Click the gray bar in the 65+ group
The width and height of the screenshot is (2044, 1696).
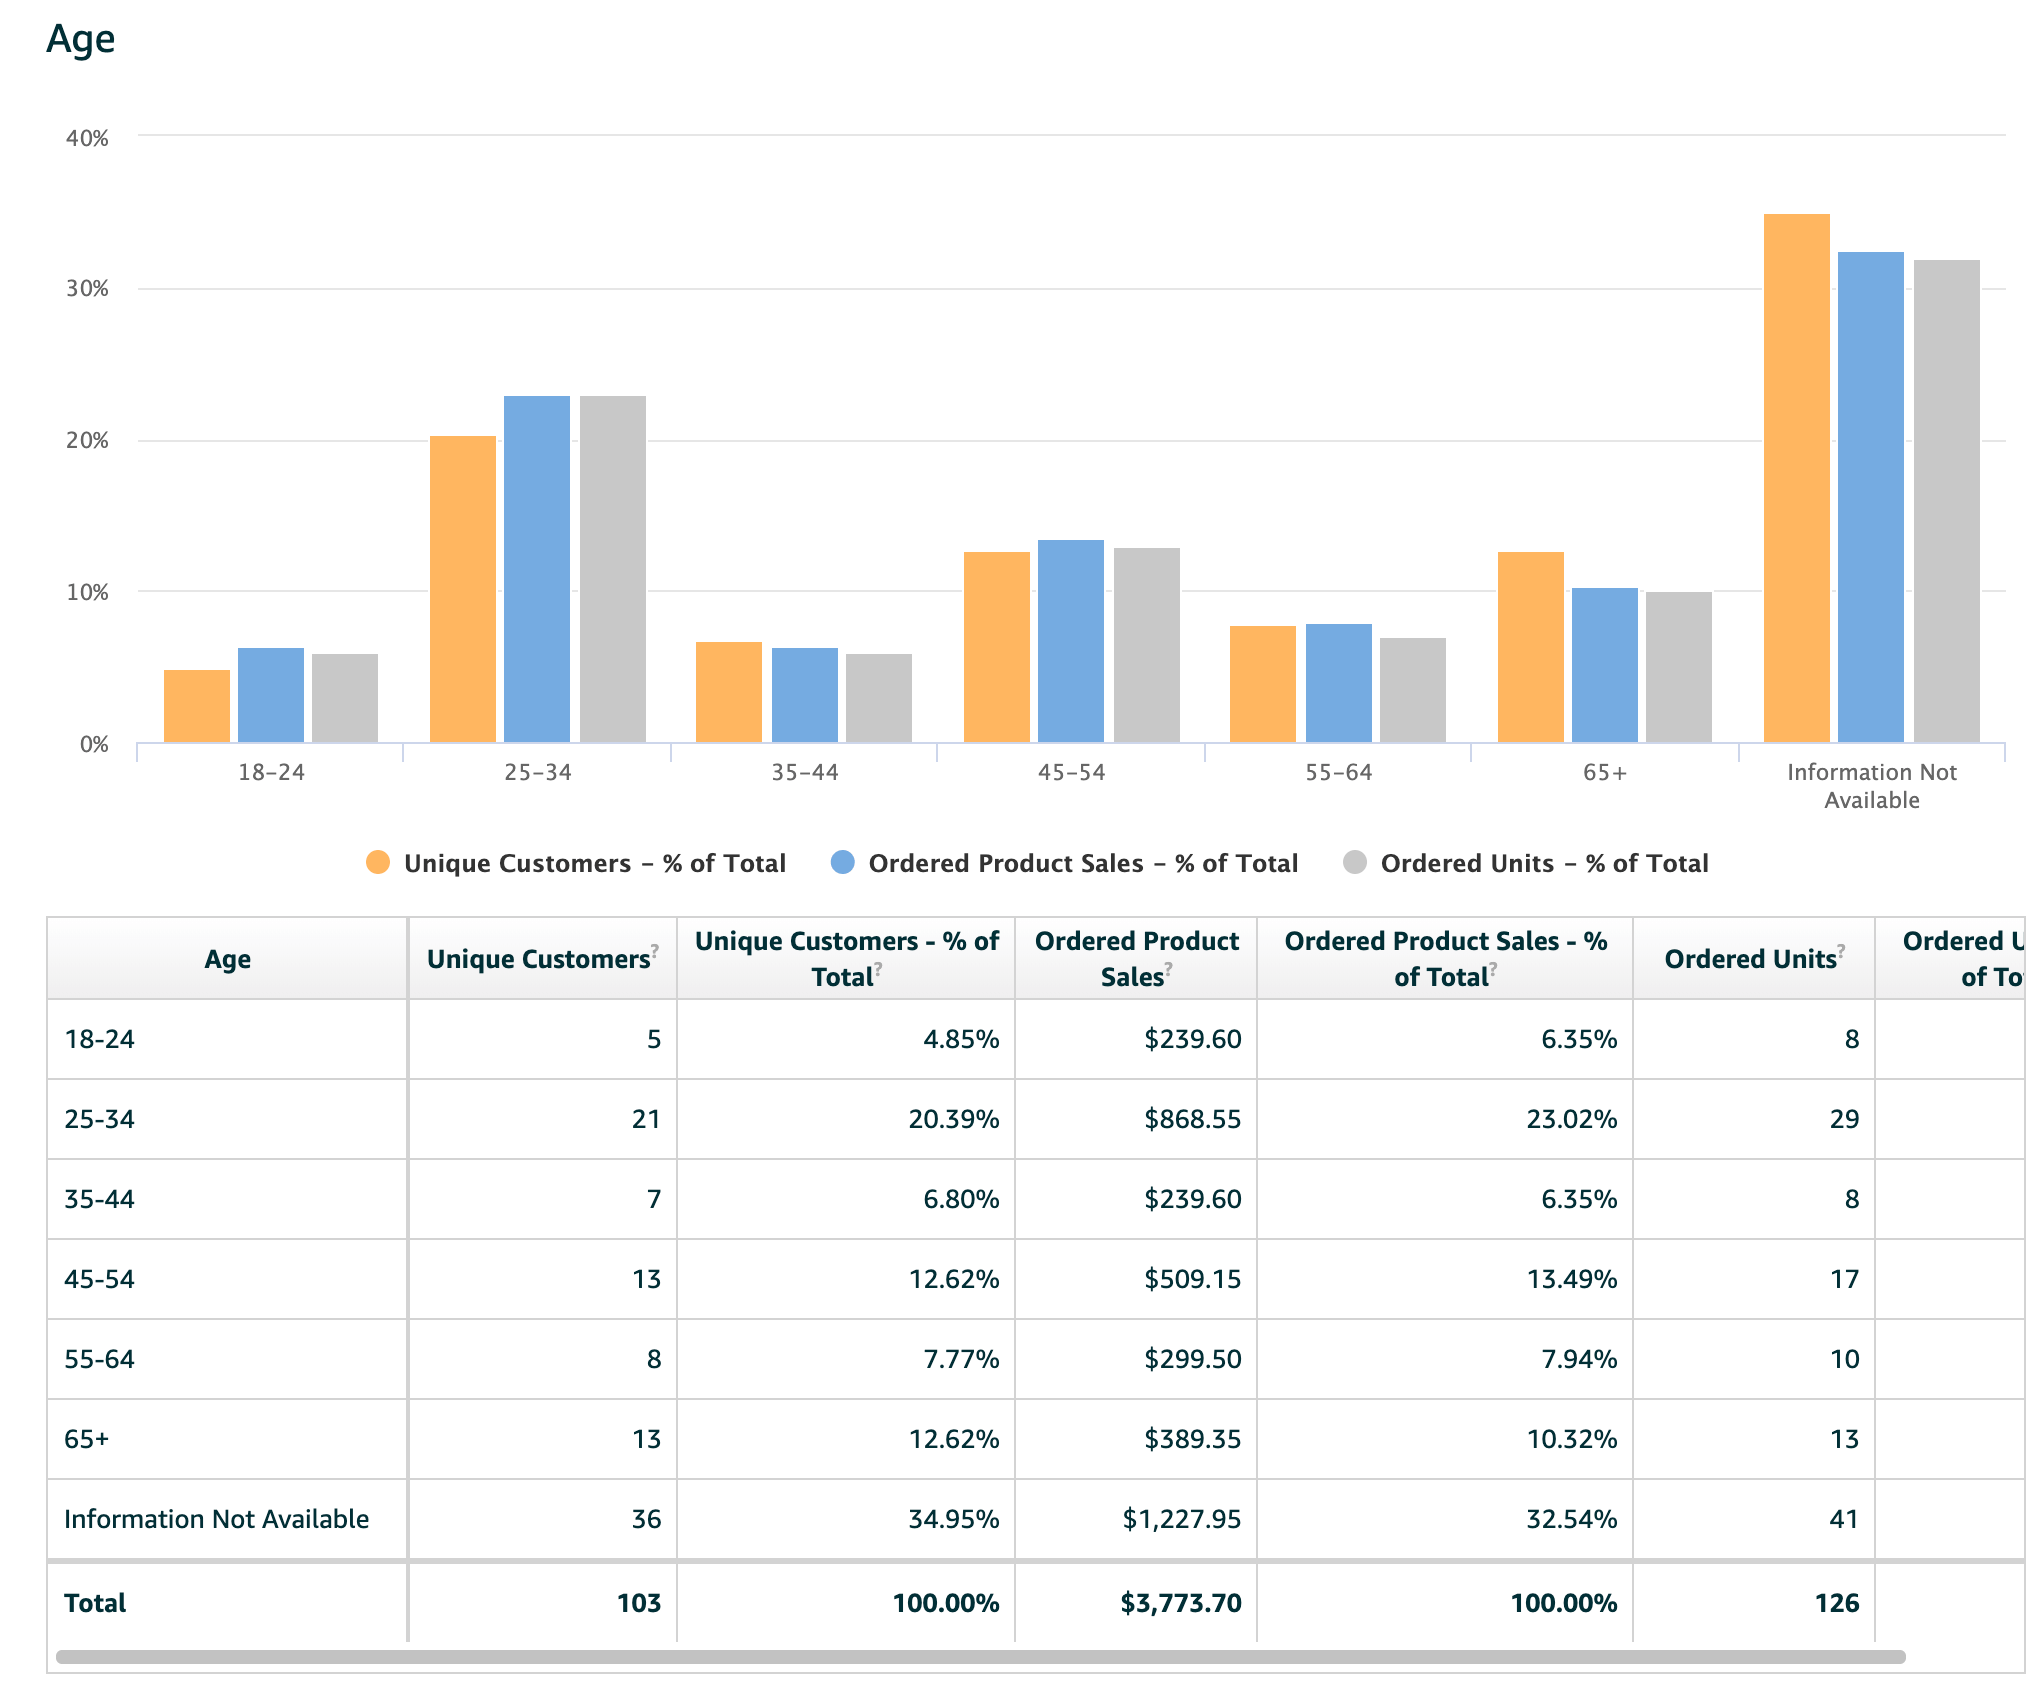[1678, 667]
